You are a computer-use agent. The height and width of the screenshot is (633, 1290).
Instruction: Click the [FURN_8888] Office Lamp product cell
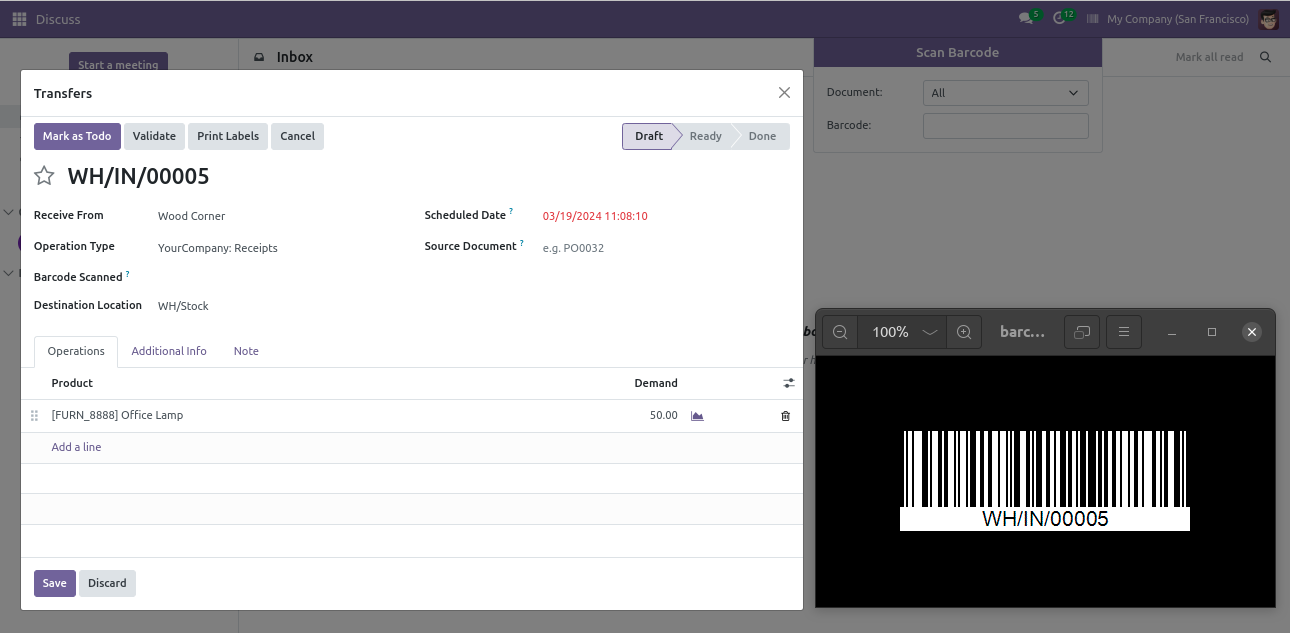tap(117, 415)
